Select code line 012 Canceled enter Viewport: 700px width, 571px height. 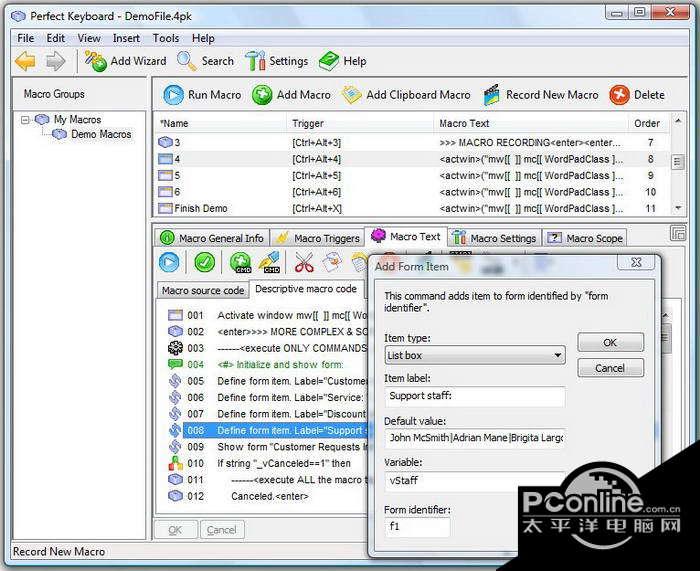[x=267, y=496]
